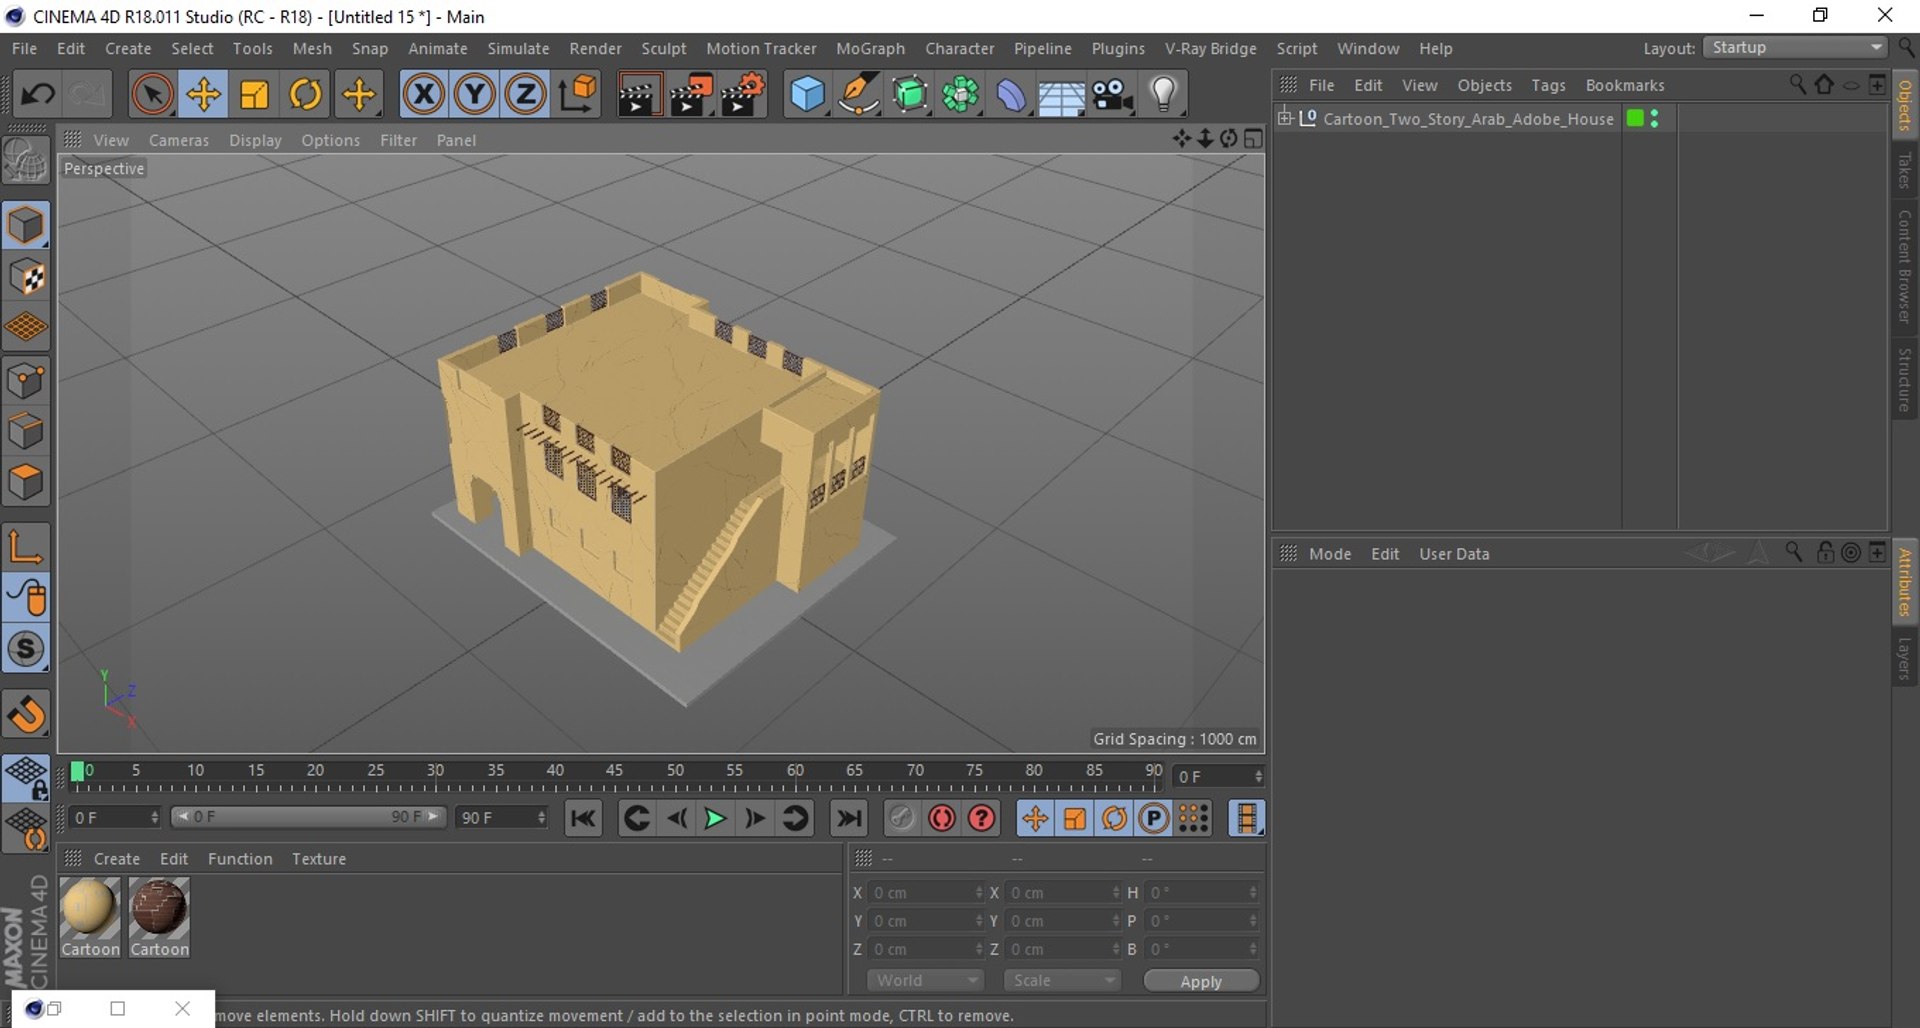
Task: Open Edit Render Settings icon
Action: tap(743, 95)
